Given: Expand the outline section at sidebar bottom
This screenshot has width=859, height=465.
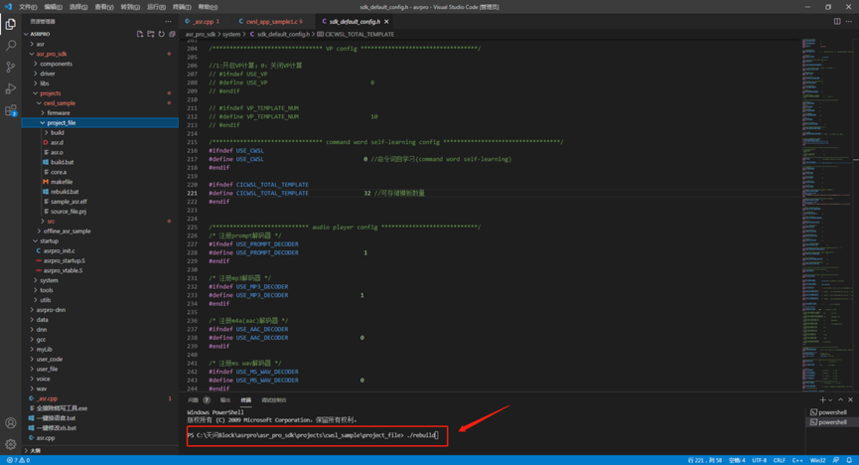Looking at the screenshot, I should [33, 451].
